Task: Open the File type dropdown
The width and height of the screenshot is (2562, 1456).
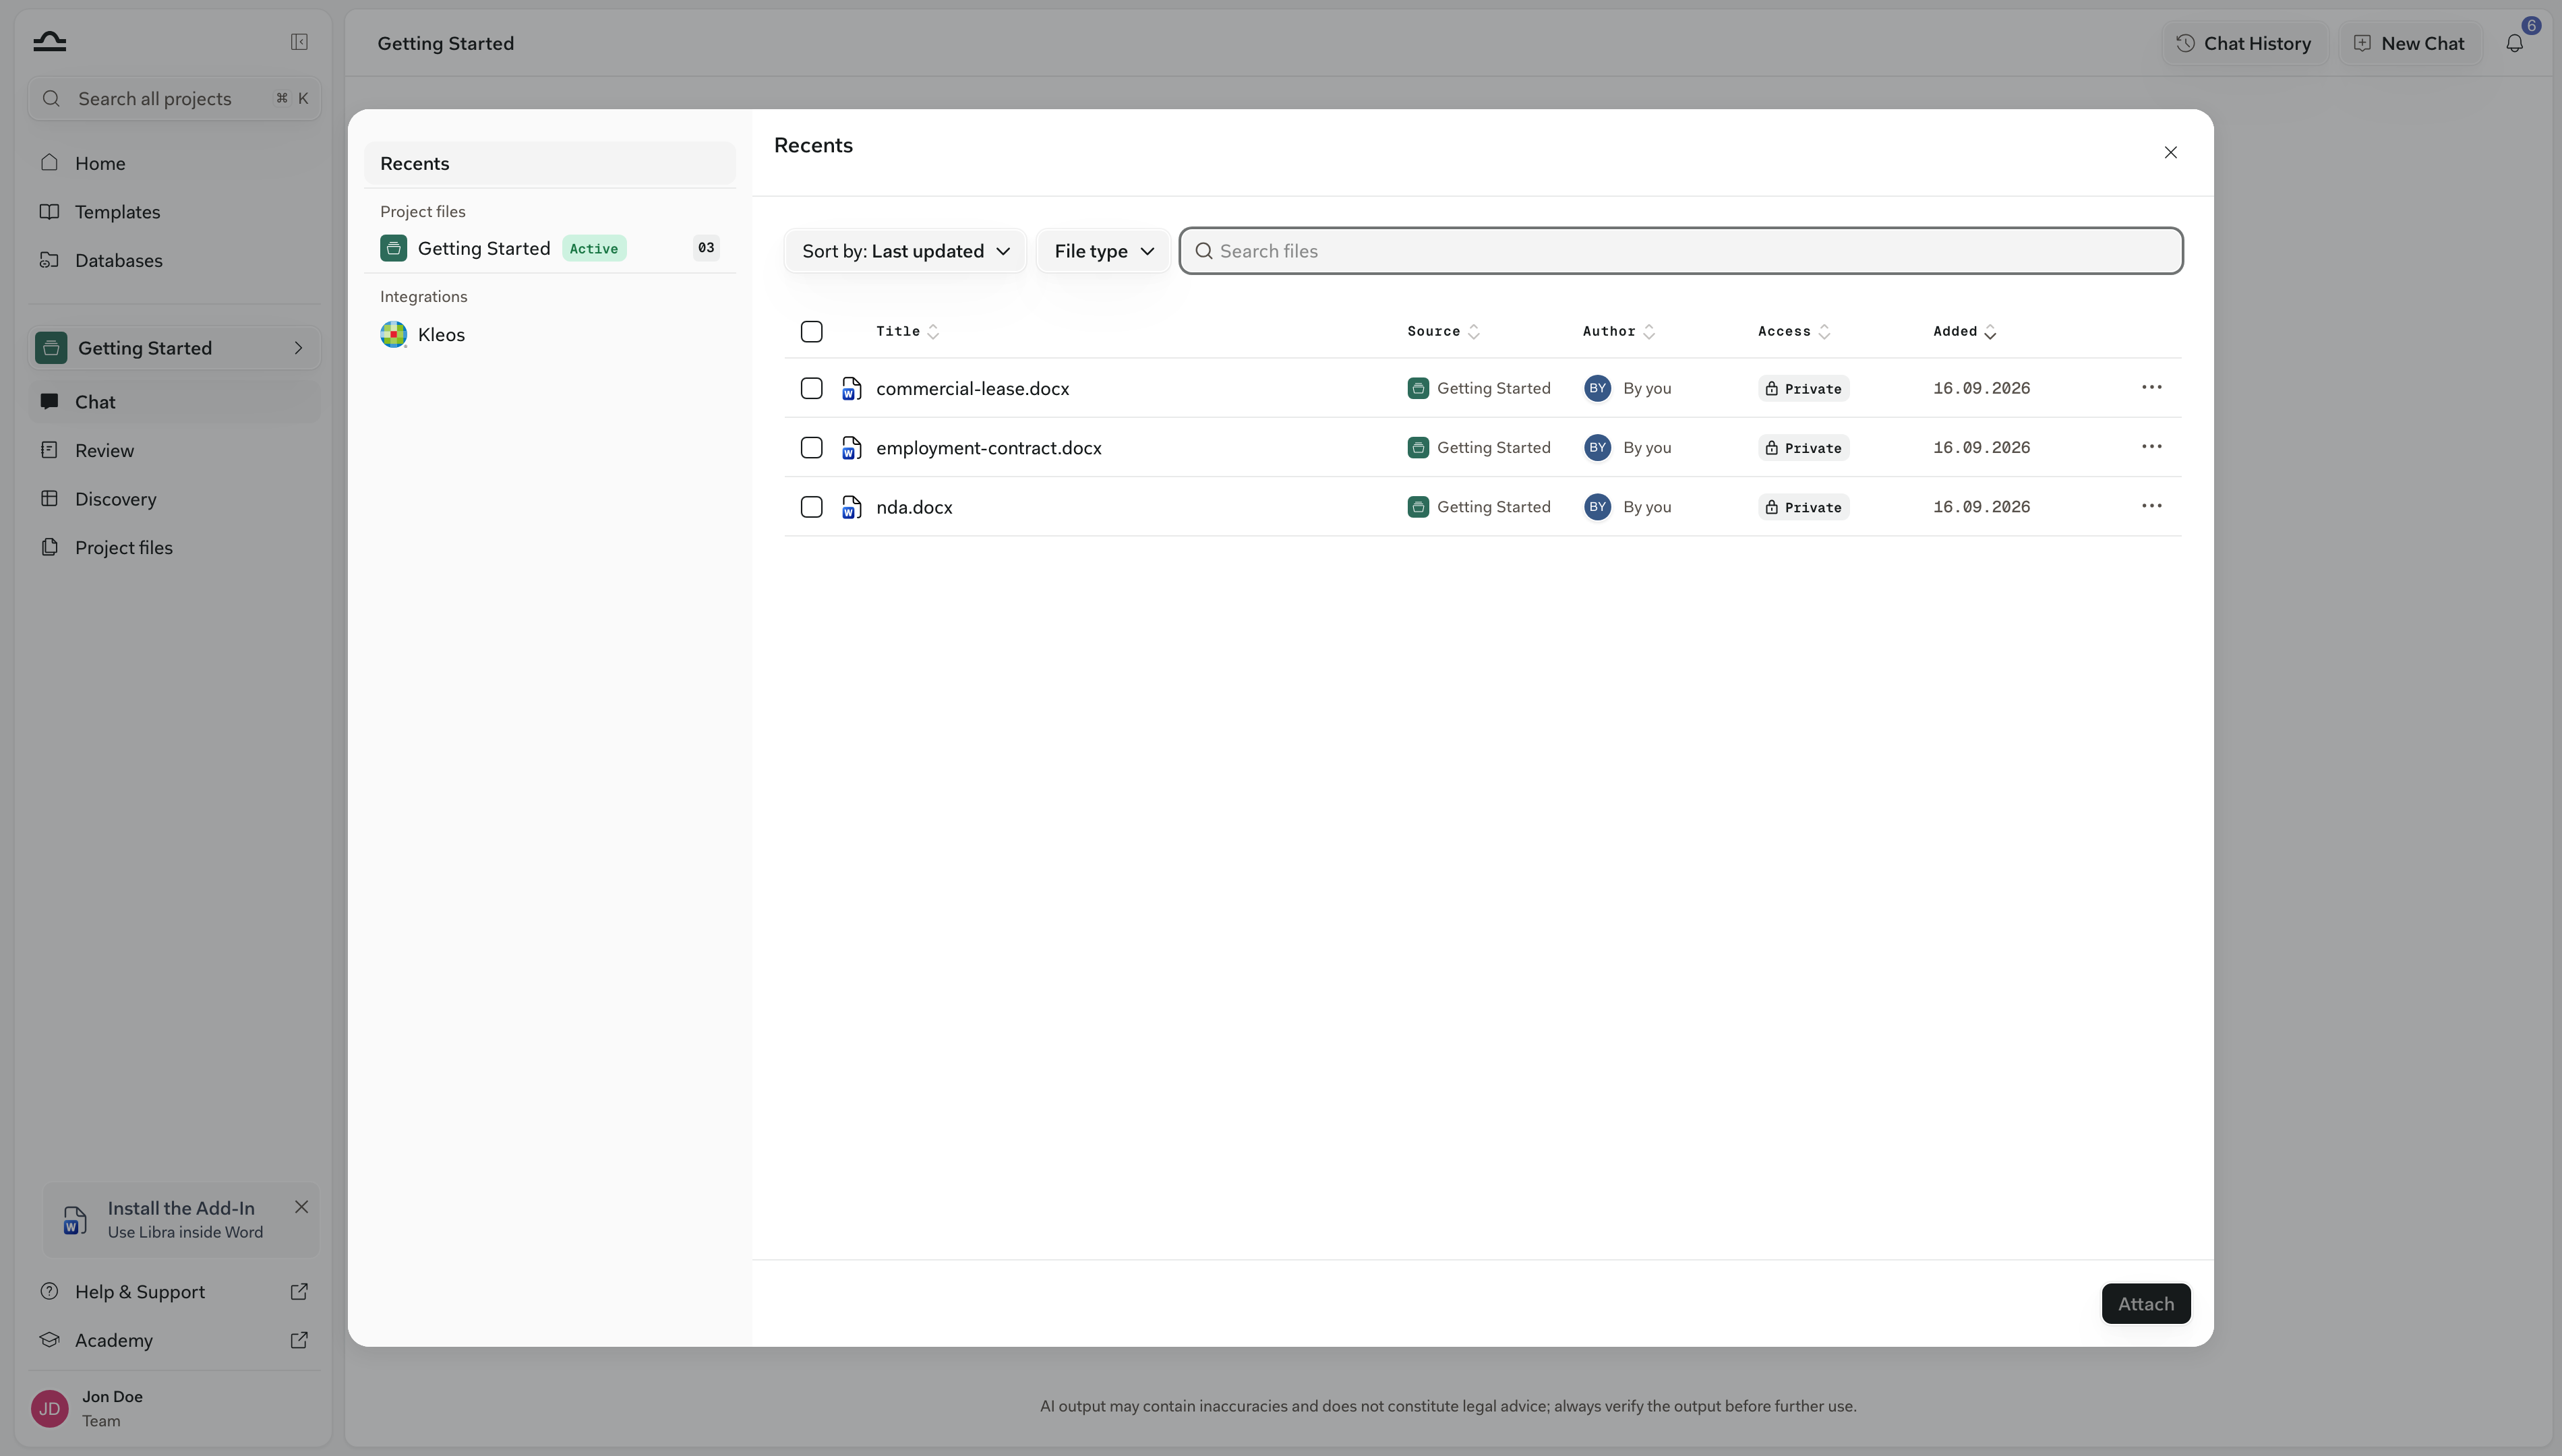Action: pos(1103,251)
